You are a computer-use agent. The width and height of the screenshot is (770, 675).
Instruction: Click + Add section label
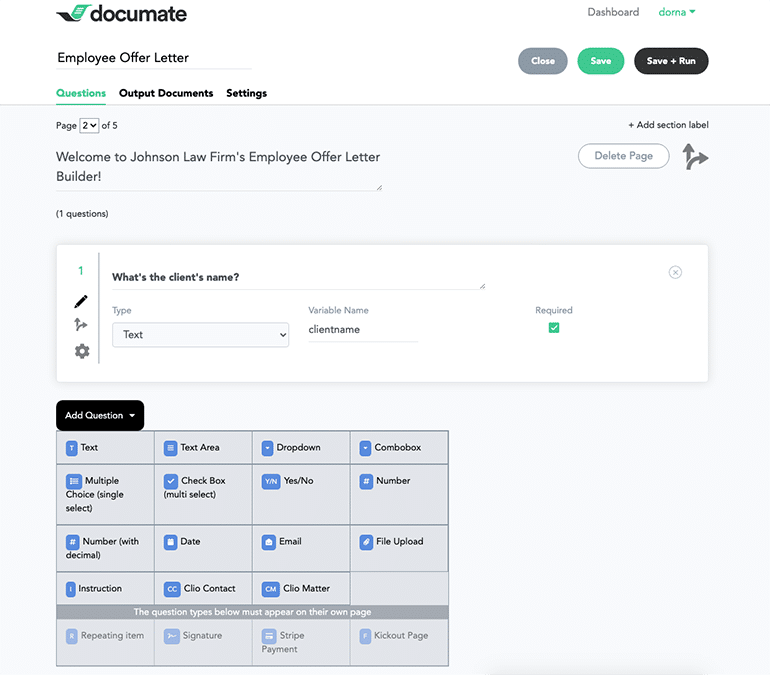point(668,125)
